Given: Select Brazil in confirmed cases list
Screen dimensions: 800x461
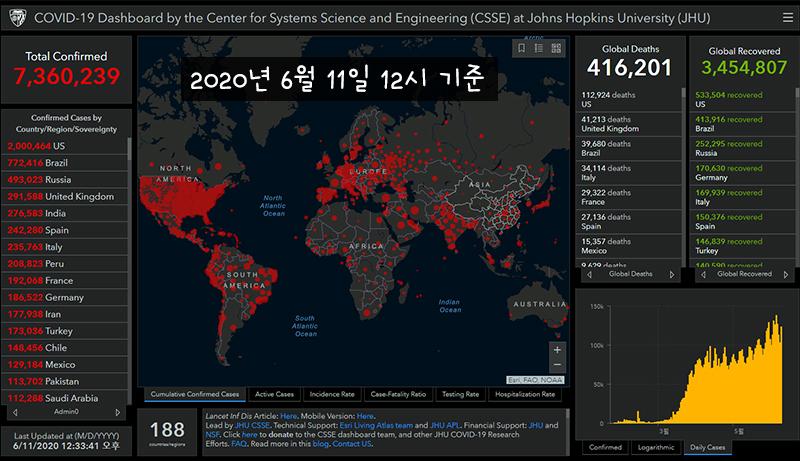Looking at the screenshot, I should point(65,163).
